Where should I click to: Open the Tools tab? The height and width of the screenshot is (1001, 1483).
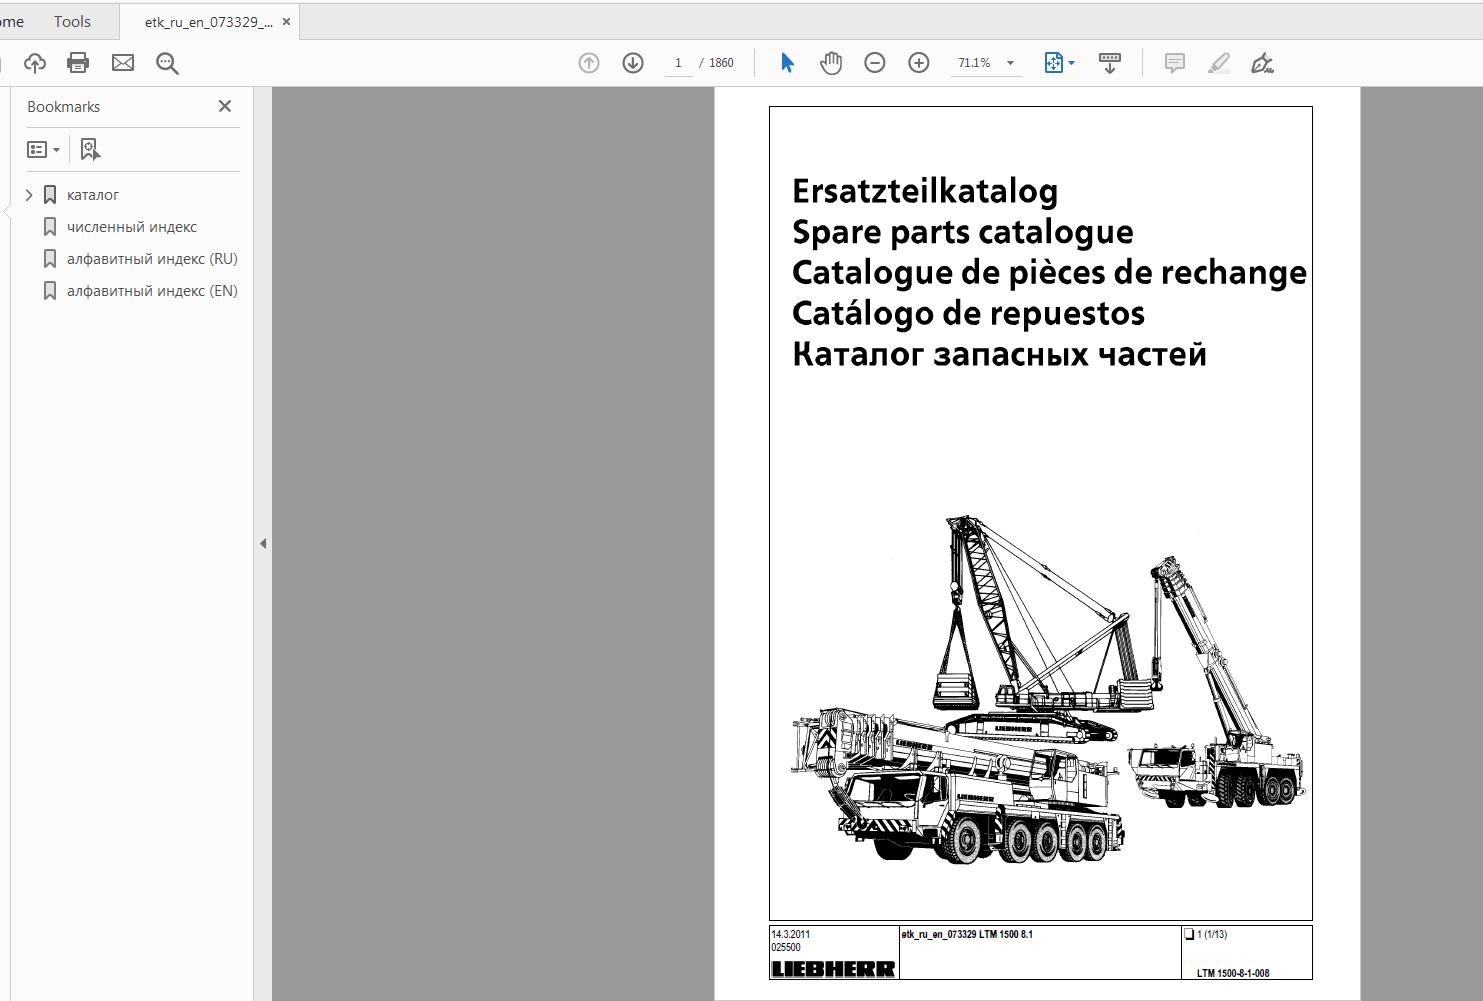[72, 21]
